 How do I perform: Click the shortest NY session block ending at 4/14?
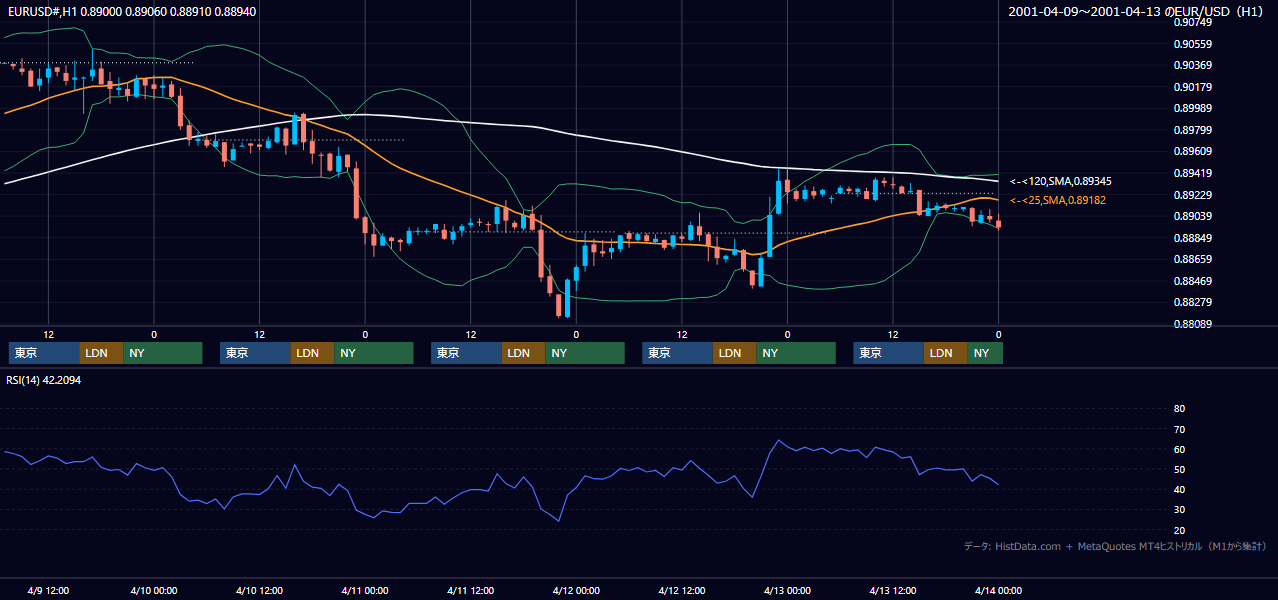(985, 353)
